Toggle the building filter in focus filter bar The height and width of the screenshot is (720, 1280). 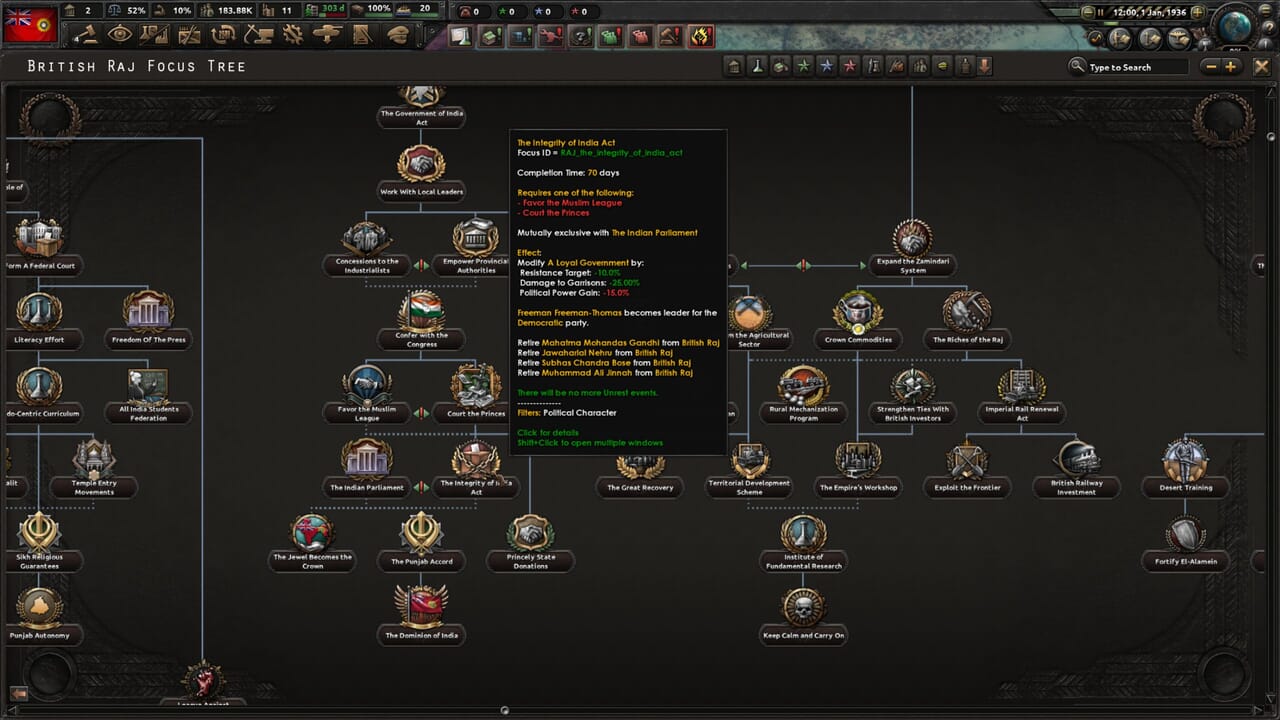735,66
